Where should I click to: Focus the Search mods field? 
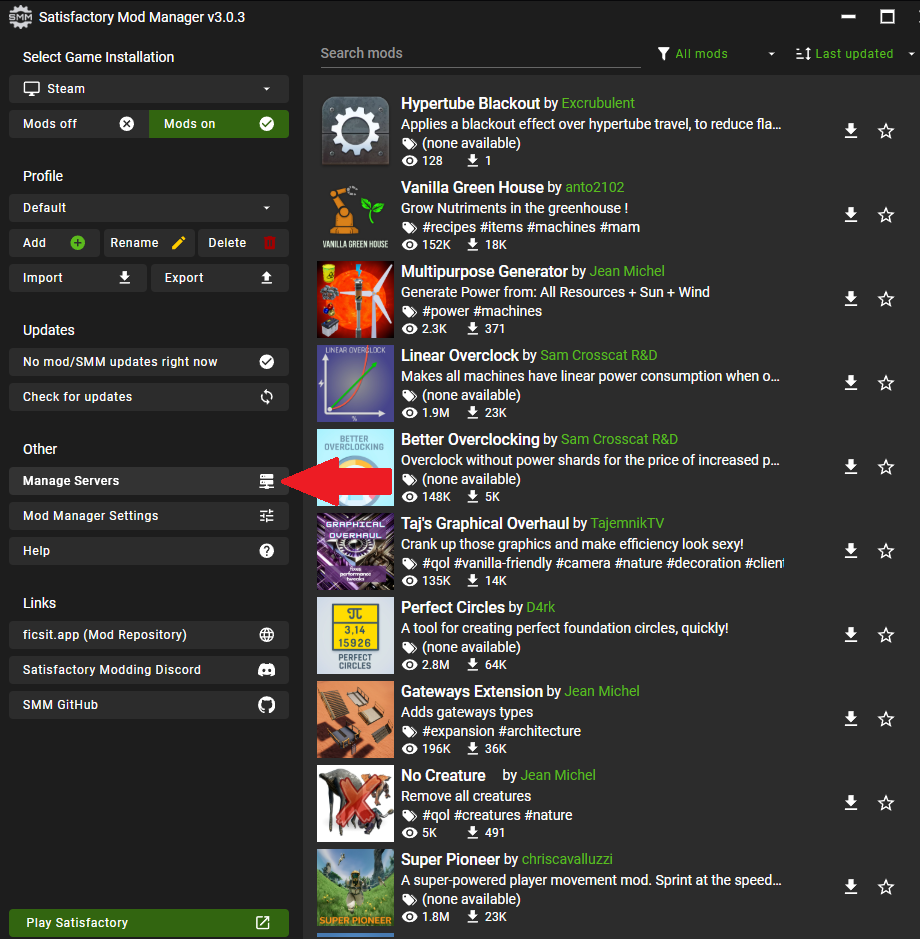click(480, 54)
